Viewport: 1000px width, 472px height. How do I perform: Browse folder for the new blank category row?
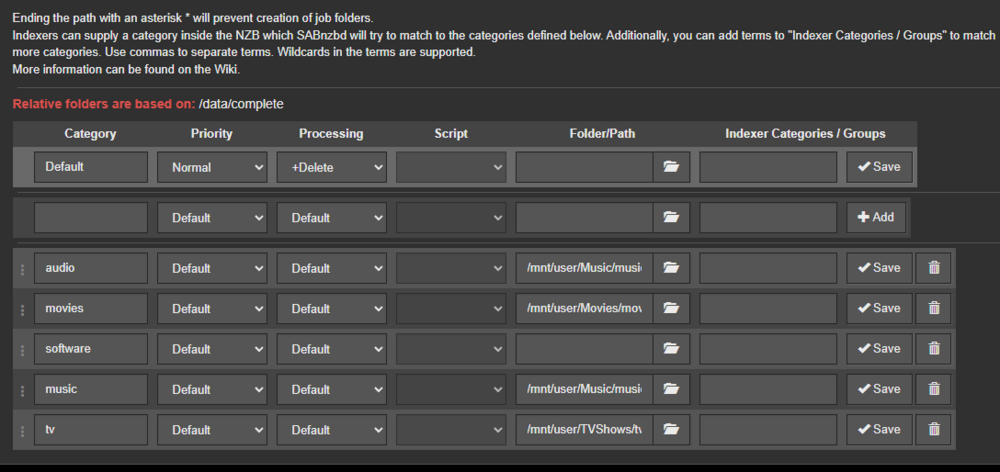point(671,218)
